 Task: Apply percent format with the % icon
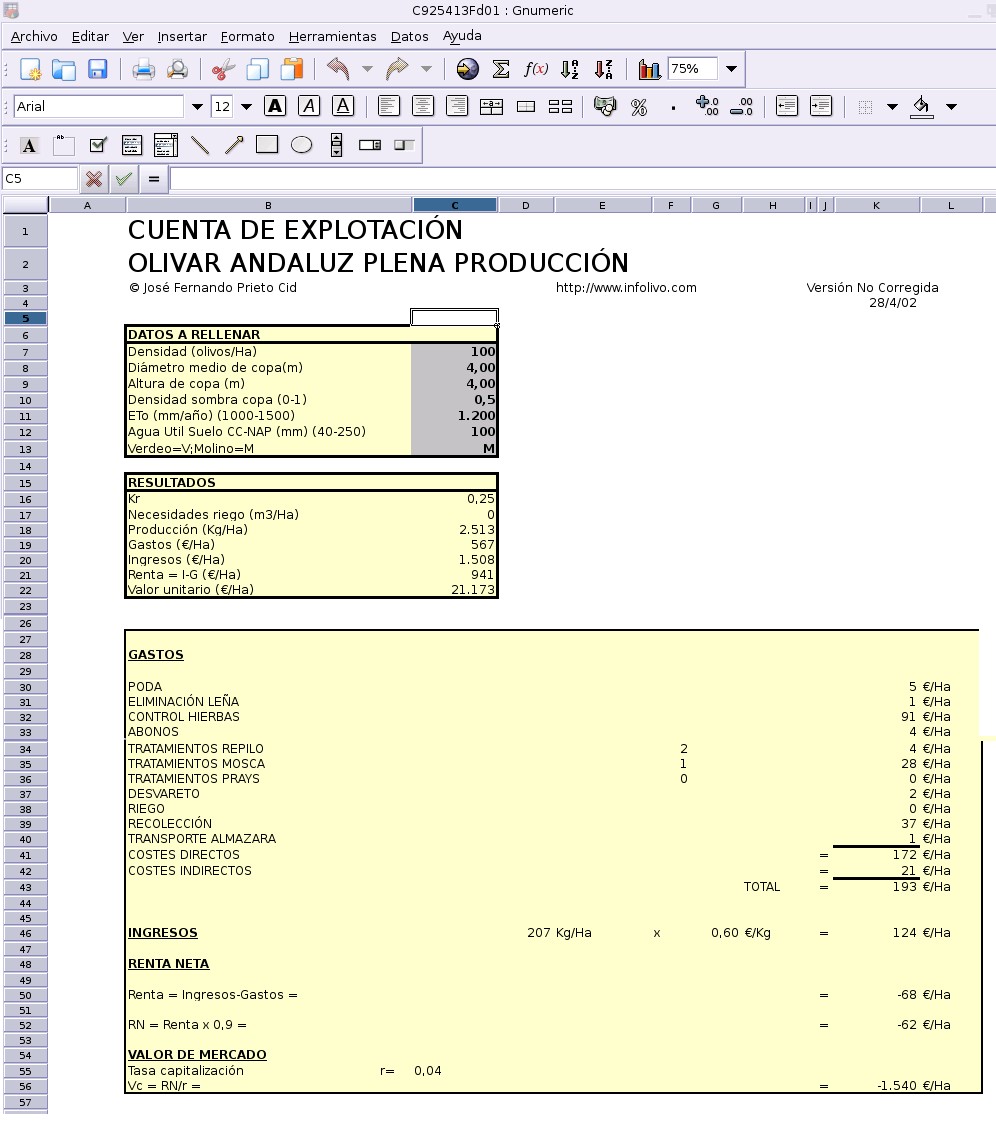[639, 107]
